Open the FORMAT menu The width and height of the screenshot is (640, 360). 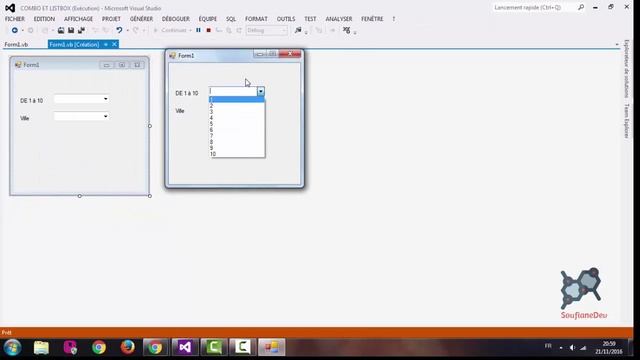256,19
